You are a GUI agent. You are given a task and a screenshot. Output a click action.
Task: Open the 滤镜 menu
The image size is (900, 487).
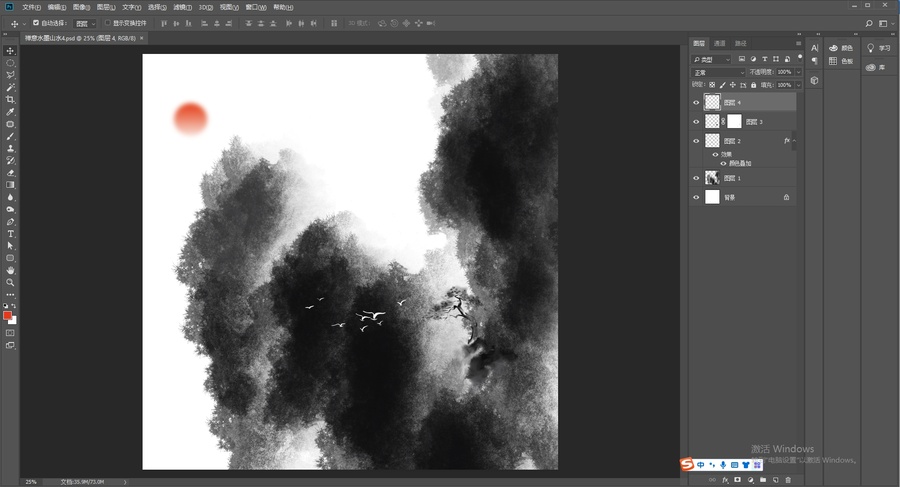(183, 7)
